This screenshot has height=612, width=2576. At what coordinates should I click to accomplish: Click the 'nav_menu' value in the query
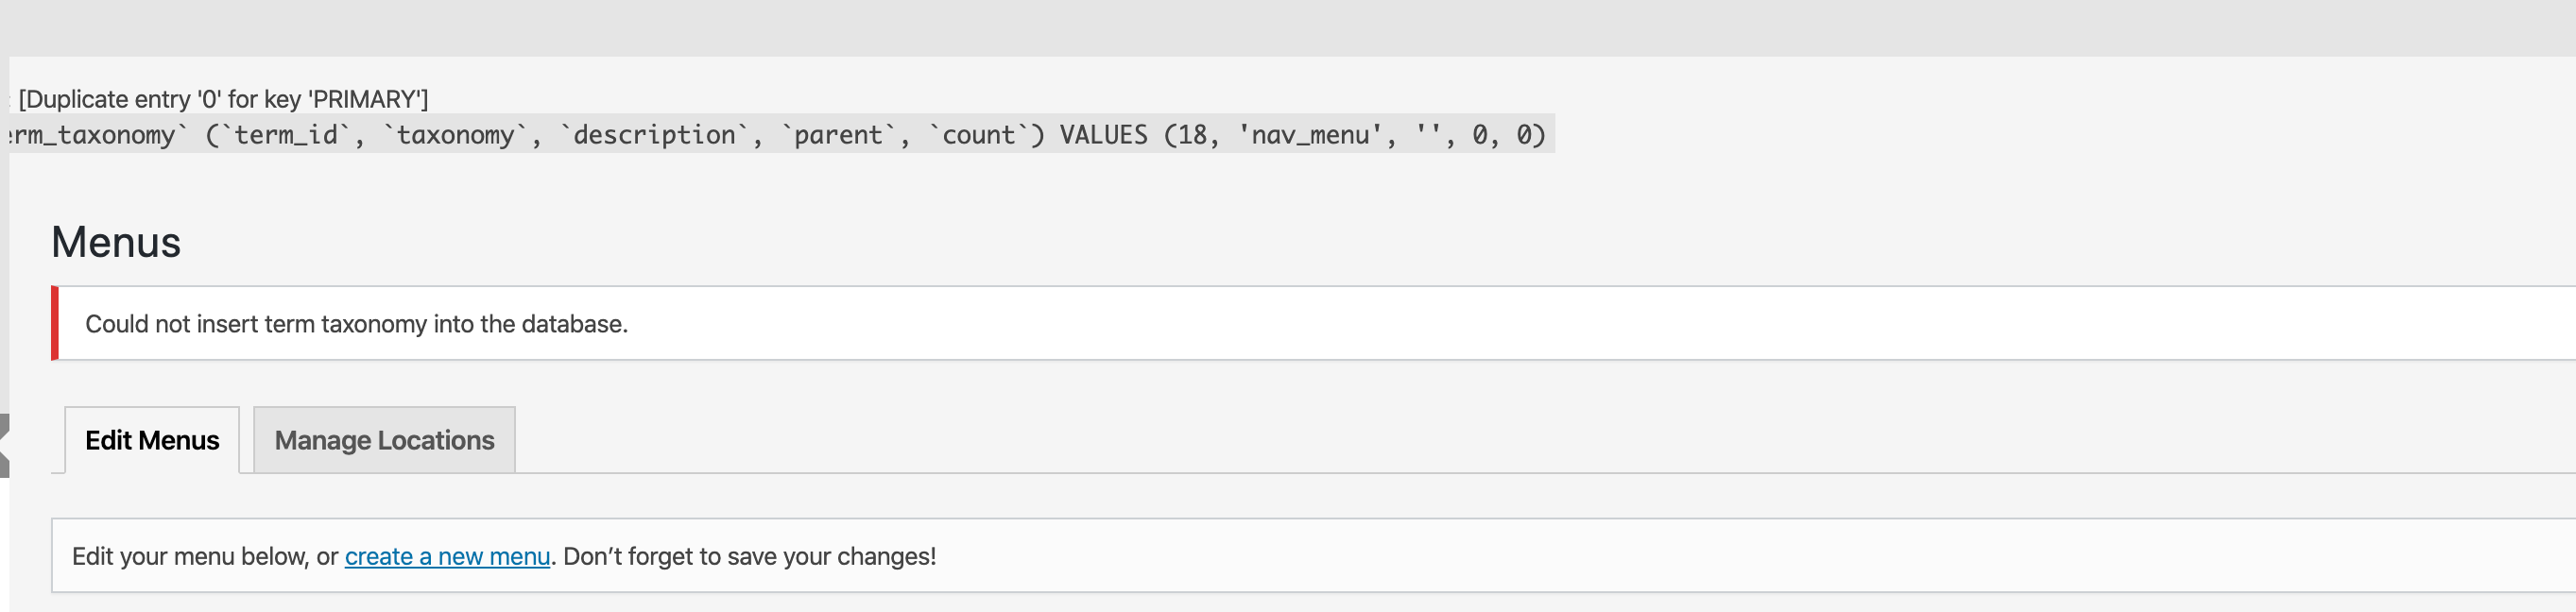click(x=1310, y=135)
